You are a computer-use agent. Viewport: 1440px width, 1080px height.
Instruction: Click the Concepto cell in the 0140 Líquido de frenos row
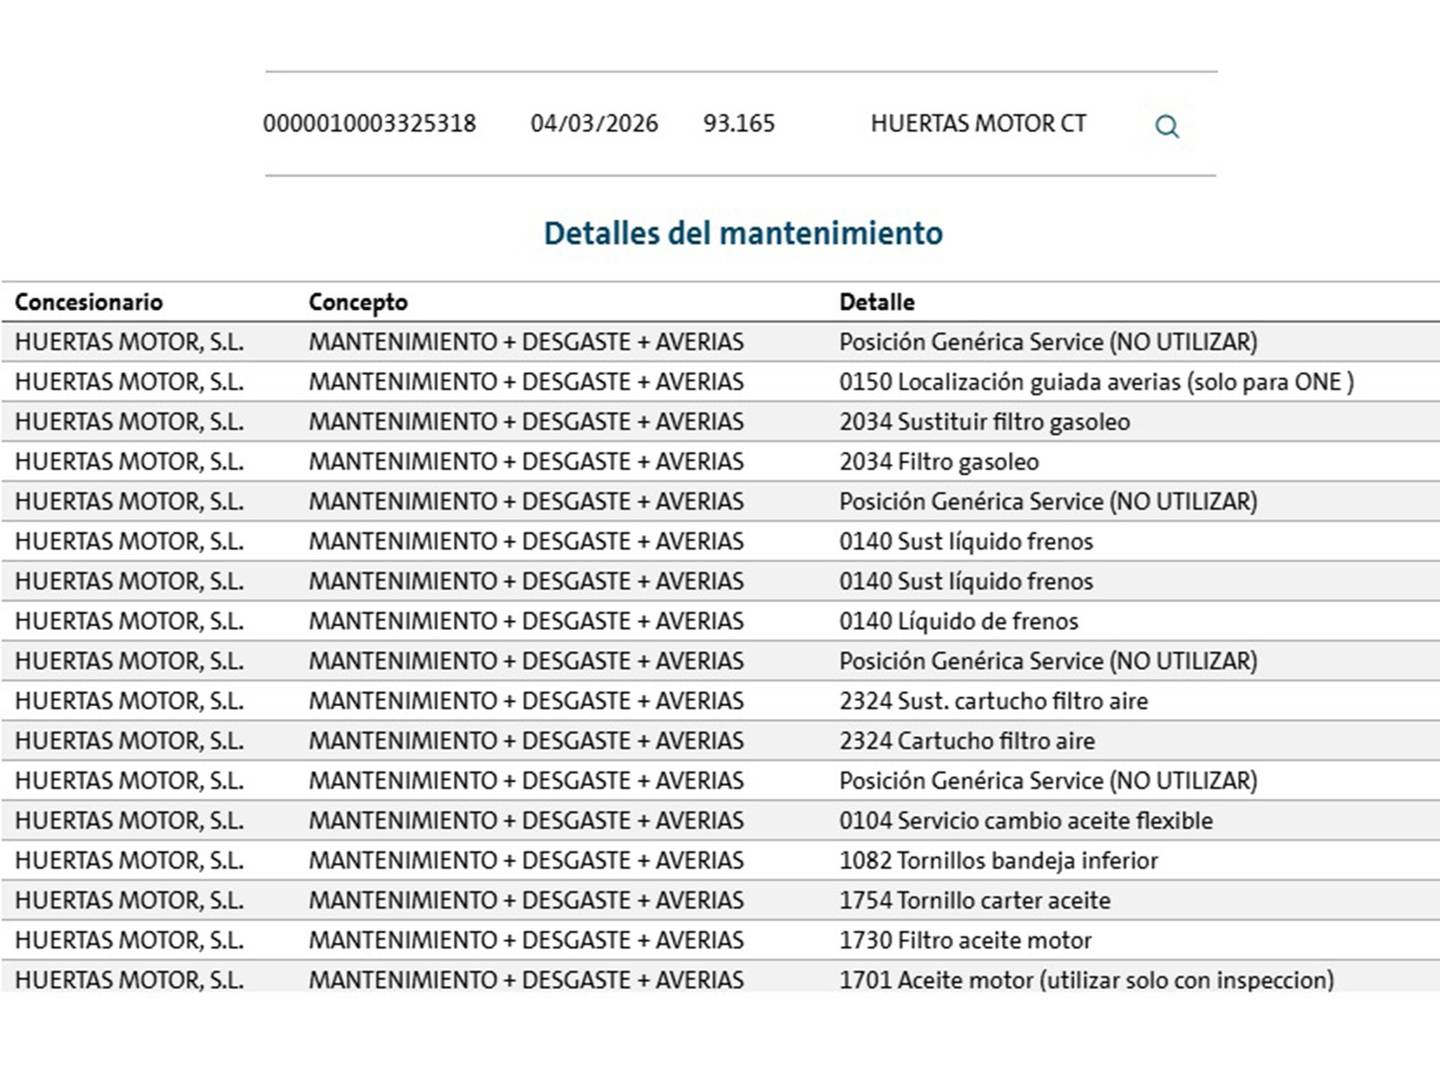(526, 621)
